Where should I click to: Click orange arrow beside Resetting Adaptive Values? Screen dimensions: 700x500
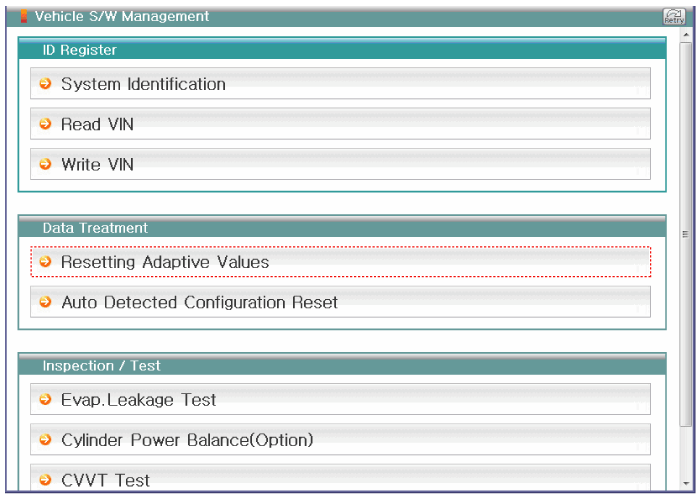(45, 262)
